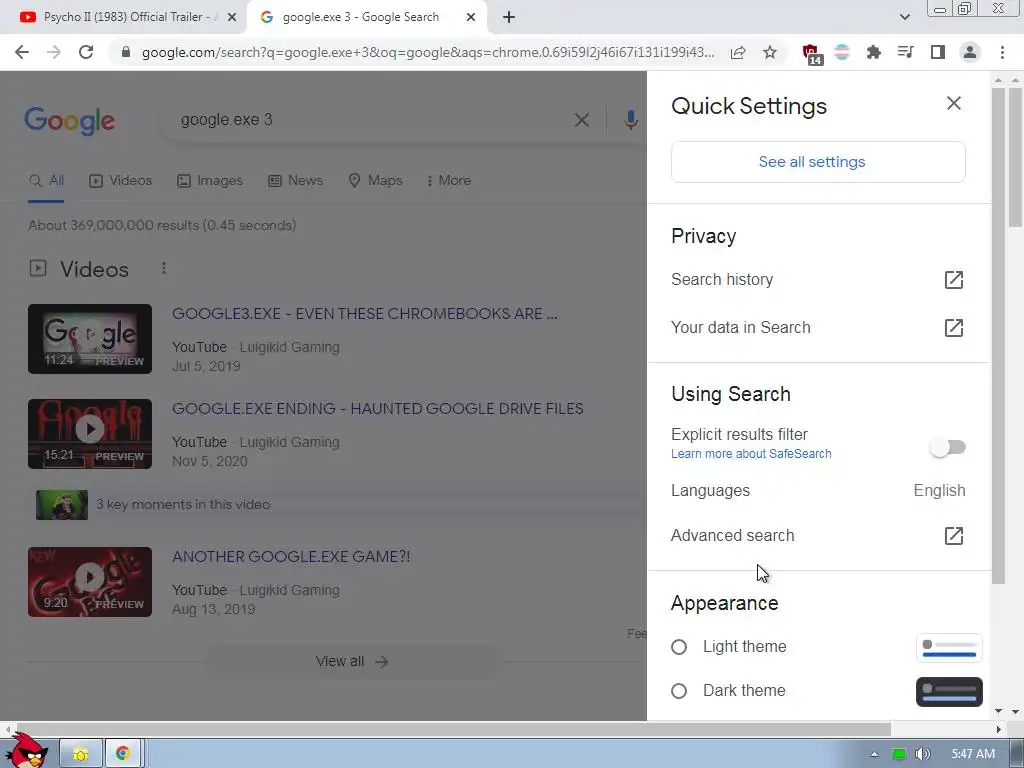Open uBlock Origin extension icon
1024x768 pixels.
[x=811, y=54]
